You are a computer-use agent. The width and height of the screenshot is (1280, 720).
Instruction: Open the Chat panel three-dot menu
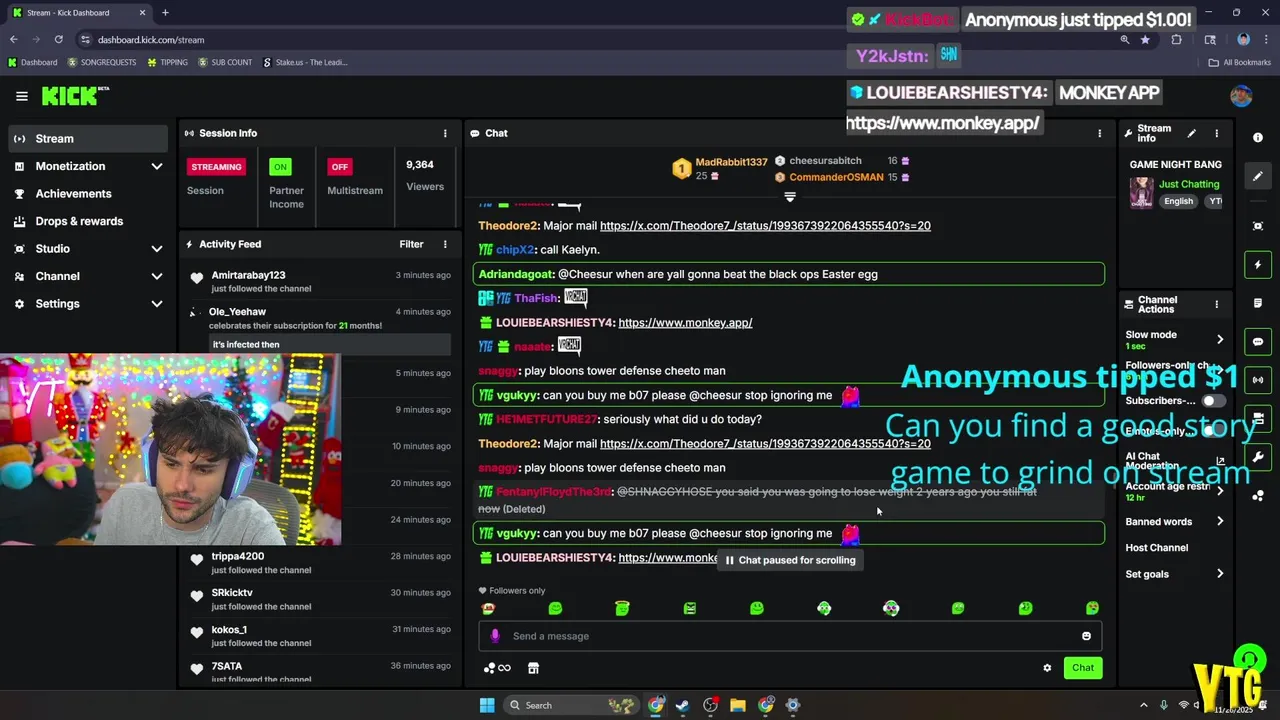(1100, 133)
